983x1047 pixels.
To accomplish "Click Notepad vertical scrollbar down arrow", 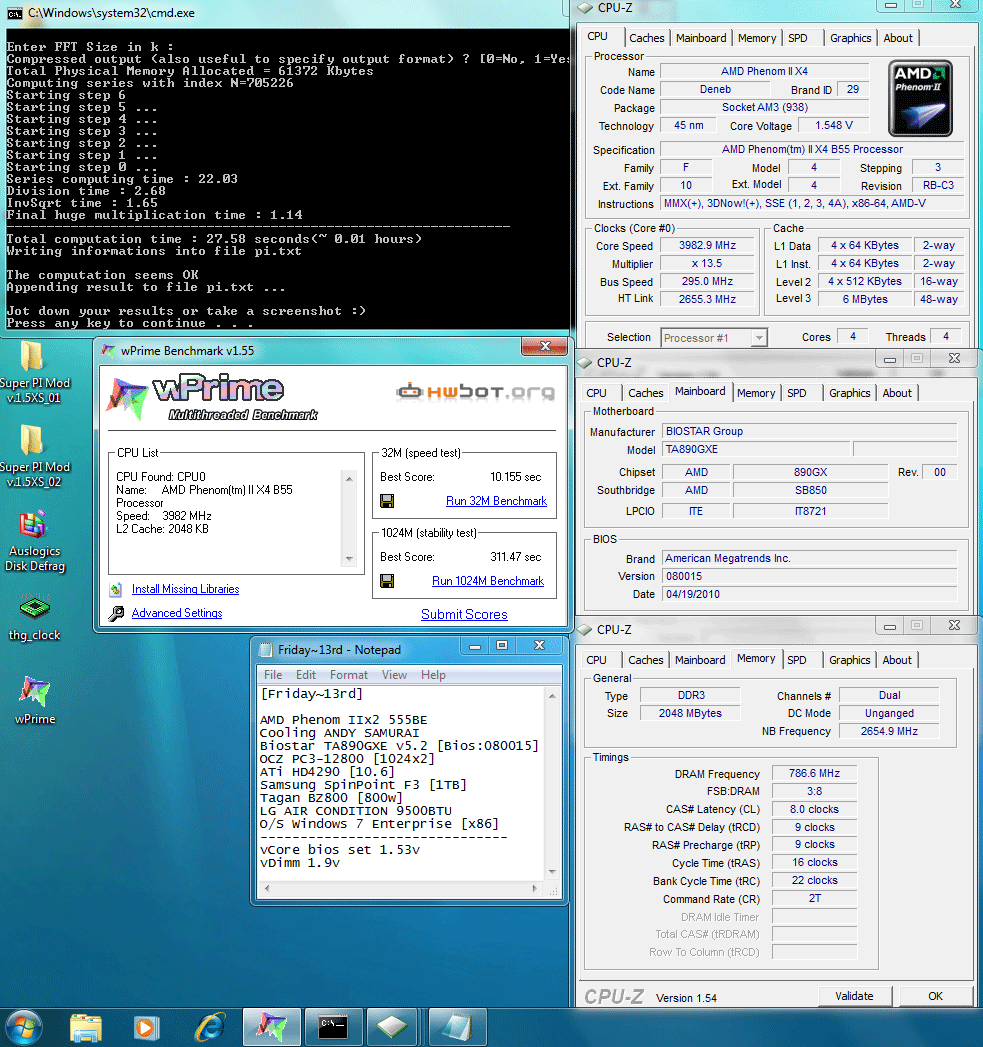I will (552, 871).
